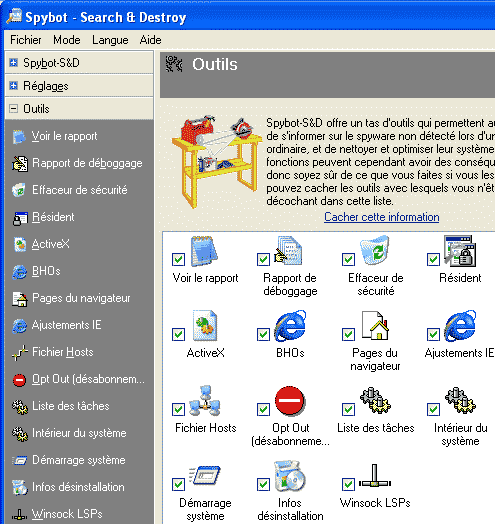Click the large BHOs Internet Explorer icon

point(290,326)
